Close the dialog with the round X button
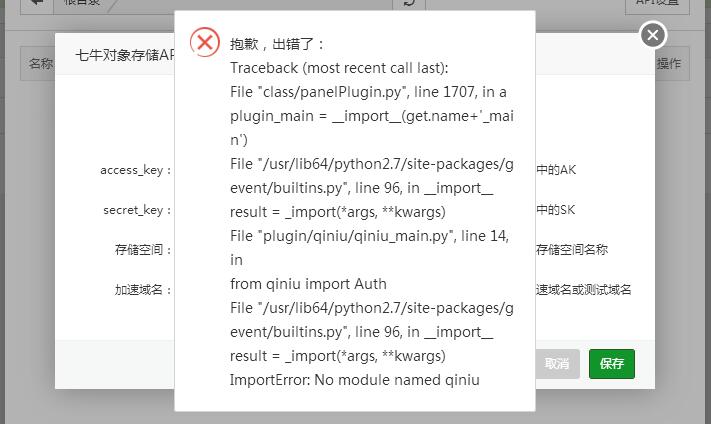This screenshot has width=711, height=424. tap(652, 35)
